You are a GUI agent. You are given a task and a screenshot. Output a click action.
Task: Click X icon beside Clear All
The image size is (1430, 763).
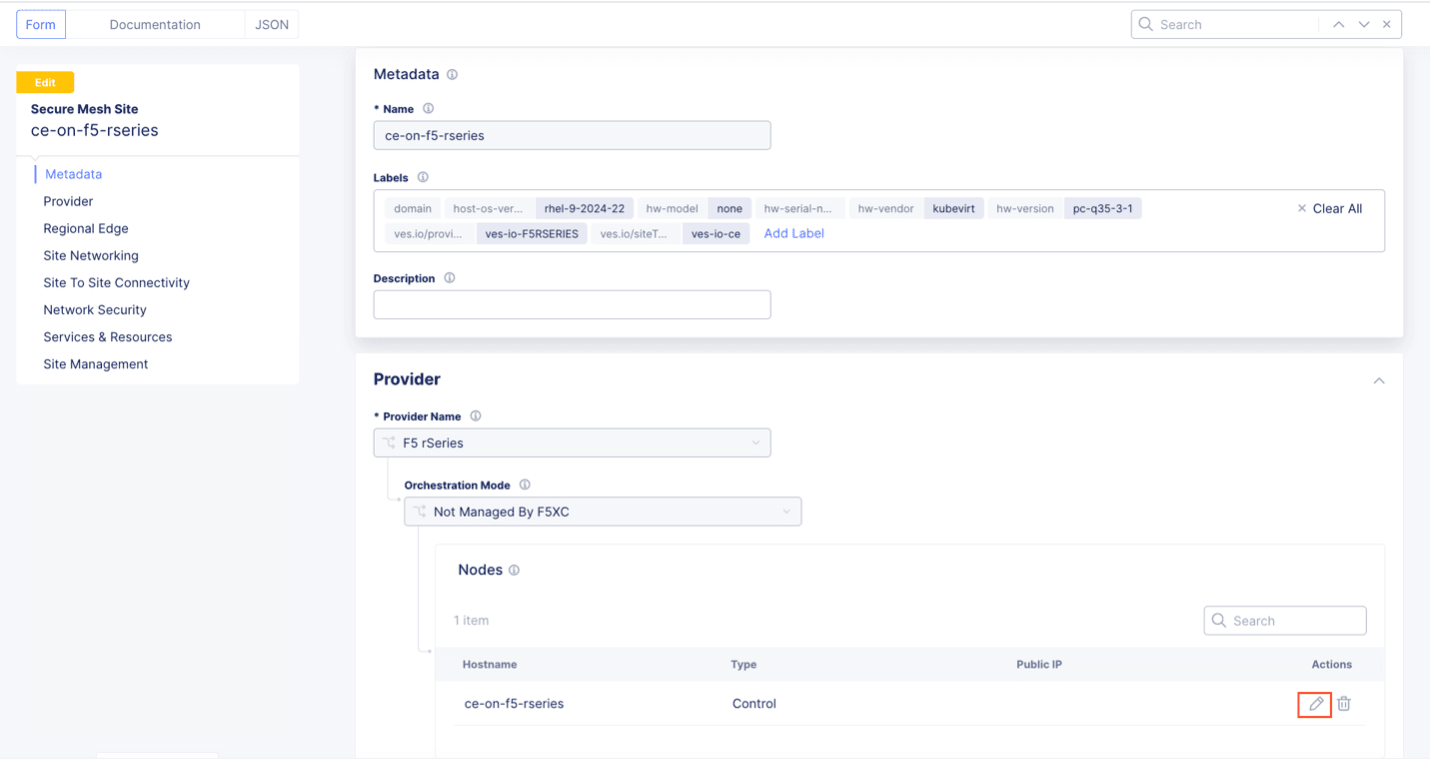(1302, 209)
